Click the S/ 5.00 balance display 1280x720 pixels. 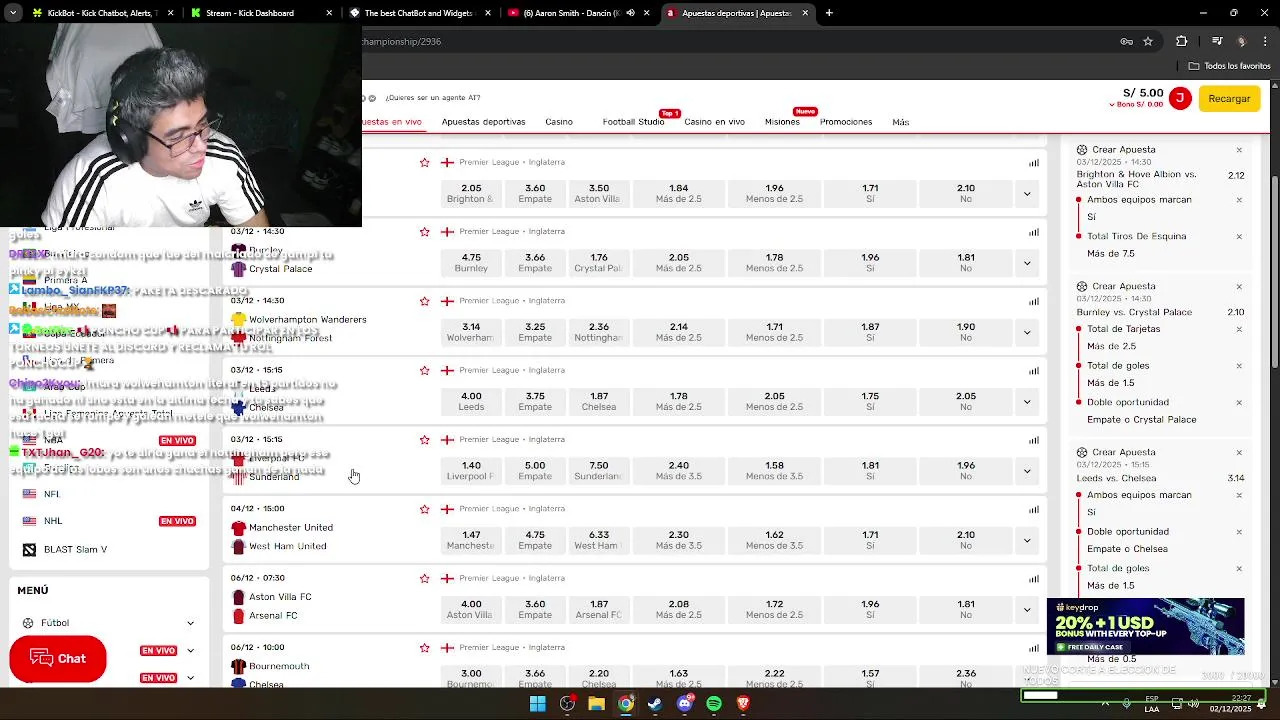tap(1143, 93)
